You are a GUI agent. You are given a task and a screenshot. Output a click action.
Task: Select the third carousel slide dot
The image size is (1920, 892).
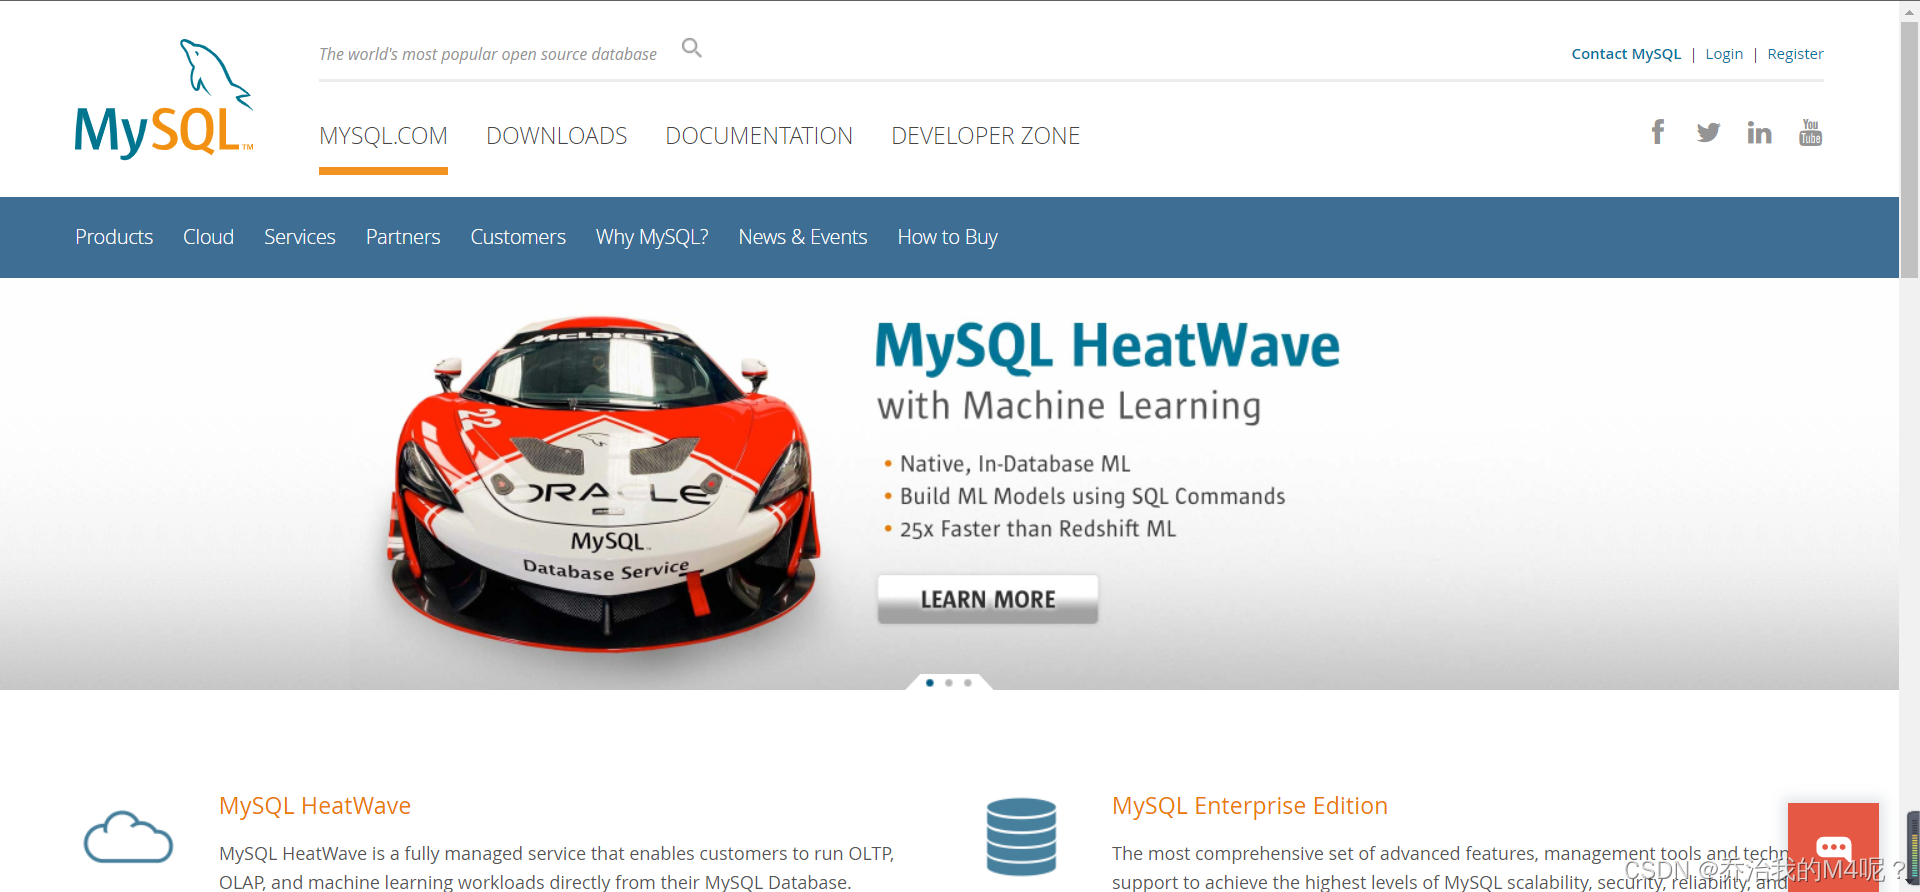click(968, 683)
